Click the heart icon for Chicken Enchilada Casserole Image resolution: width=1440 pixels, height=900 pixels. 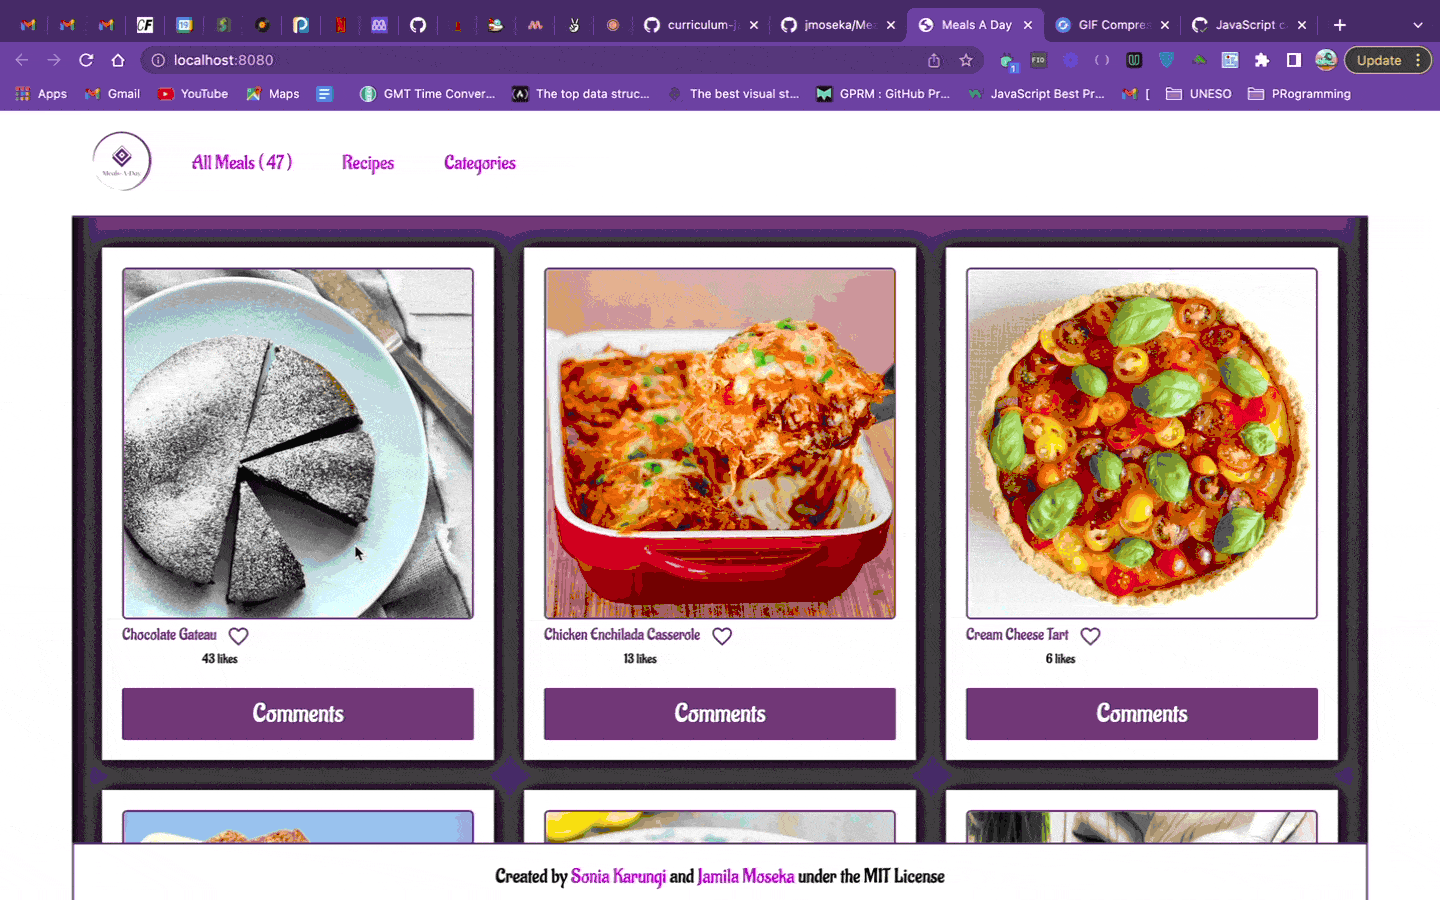click(722, 636)
